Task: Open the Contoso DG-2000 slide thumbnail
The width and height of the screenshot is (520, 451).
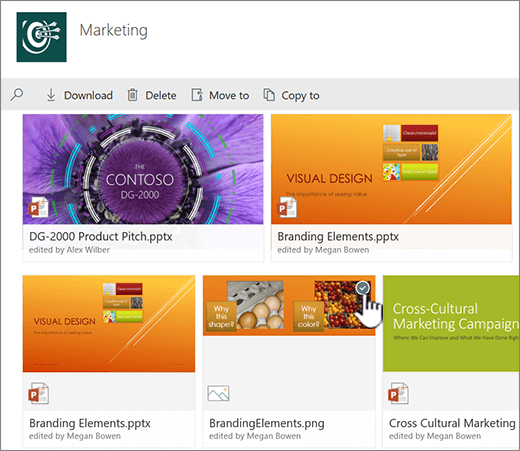Action: [x=143, y=169]
